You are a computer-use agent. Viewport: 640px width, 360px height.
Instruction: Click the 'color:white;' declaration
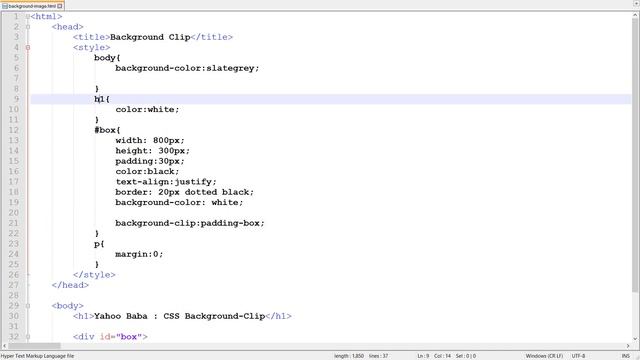pos(147,109)
